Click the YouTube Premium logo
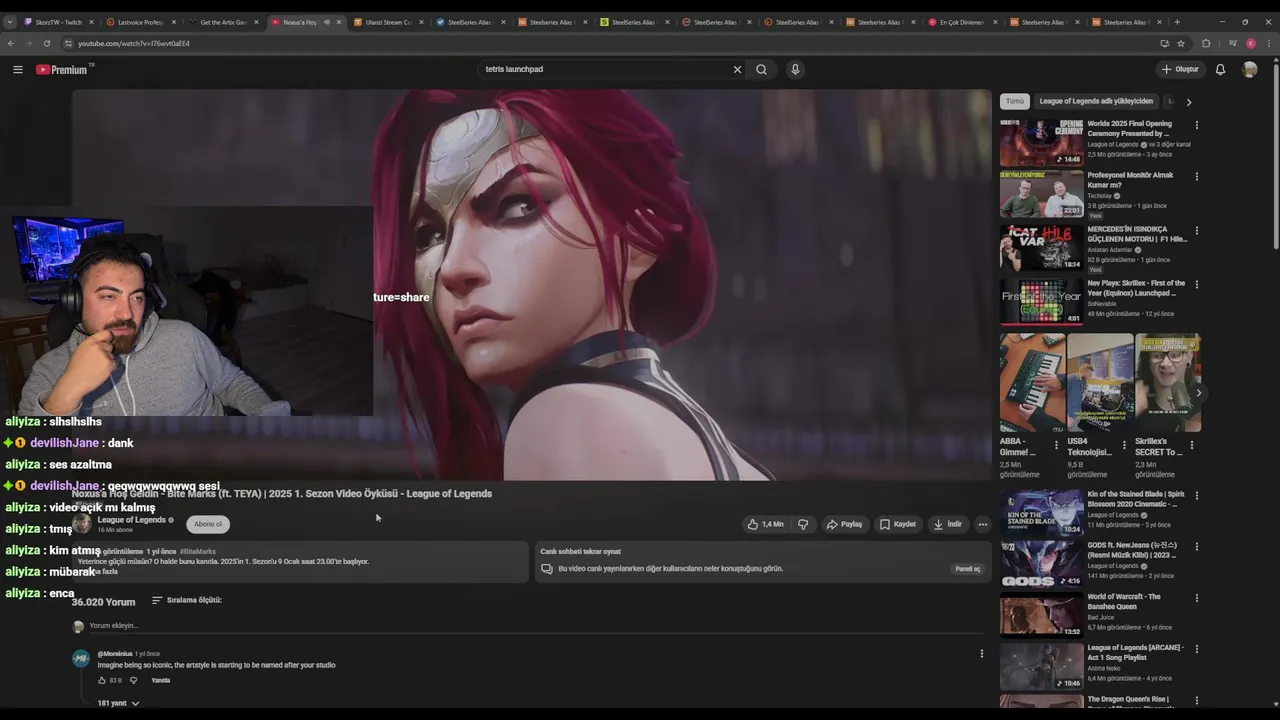1280x720 pixels. 62,69
